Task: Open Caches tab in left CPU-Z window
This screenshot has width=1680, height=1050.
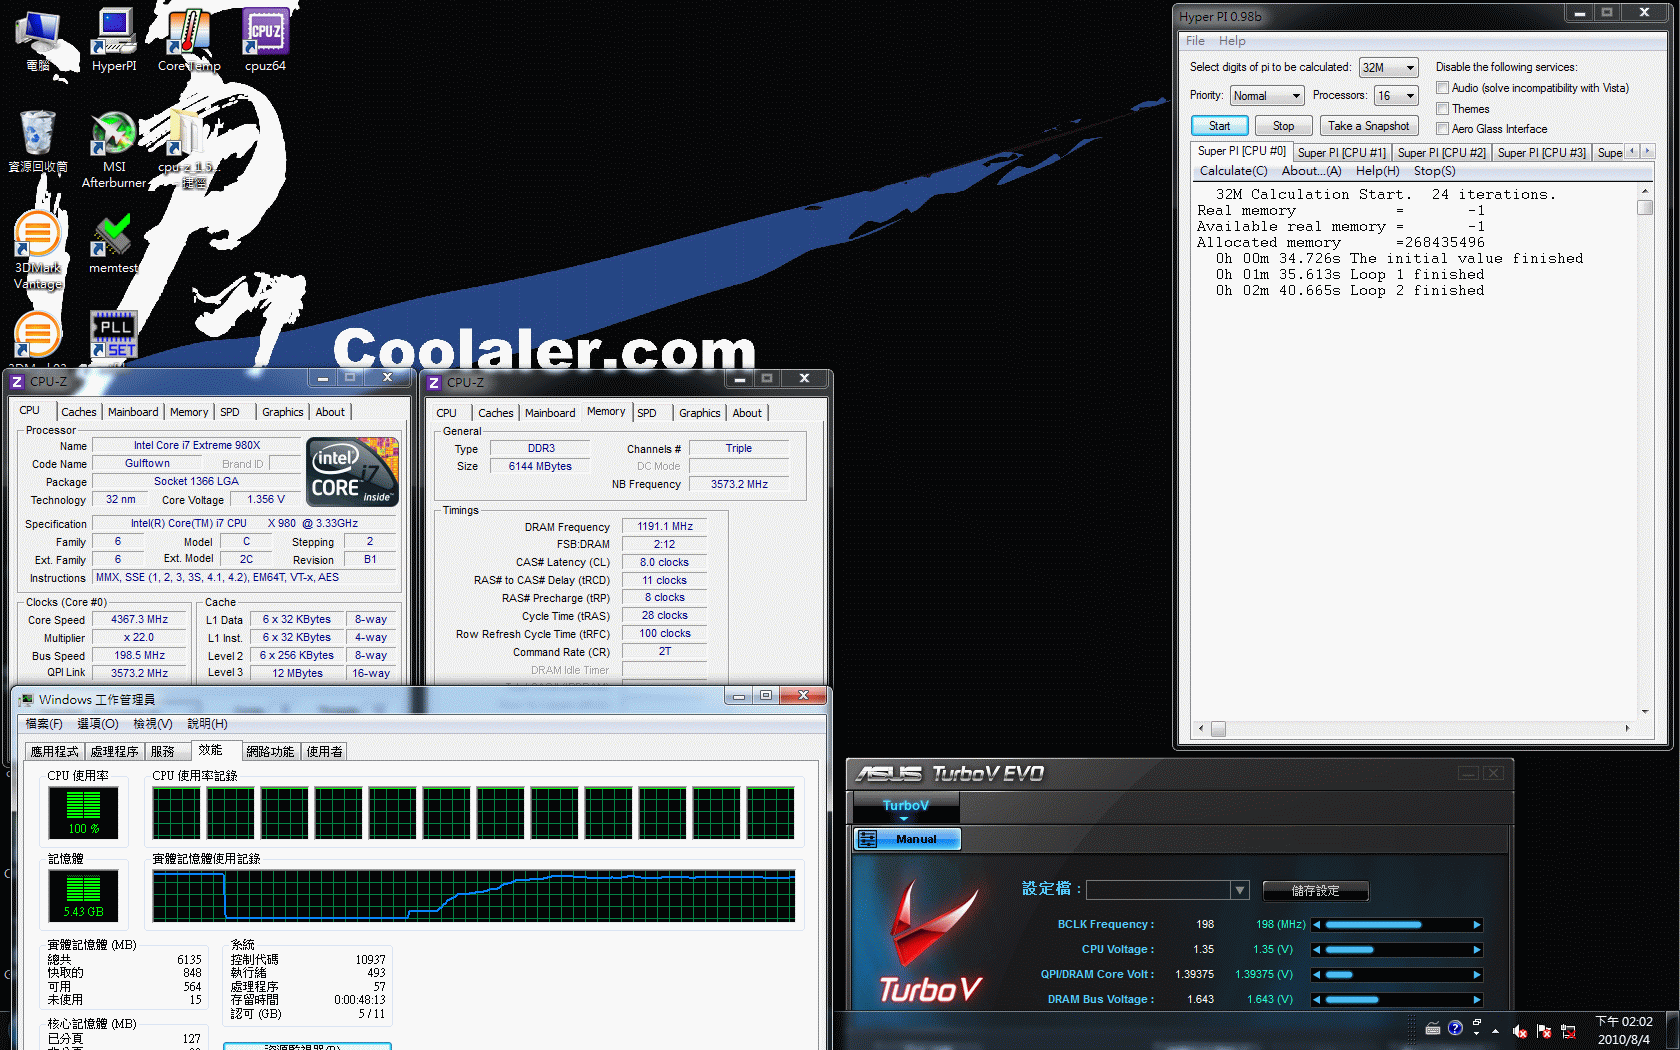Action: [x=79, y=412]
